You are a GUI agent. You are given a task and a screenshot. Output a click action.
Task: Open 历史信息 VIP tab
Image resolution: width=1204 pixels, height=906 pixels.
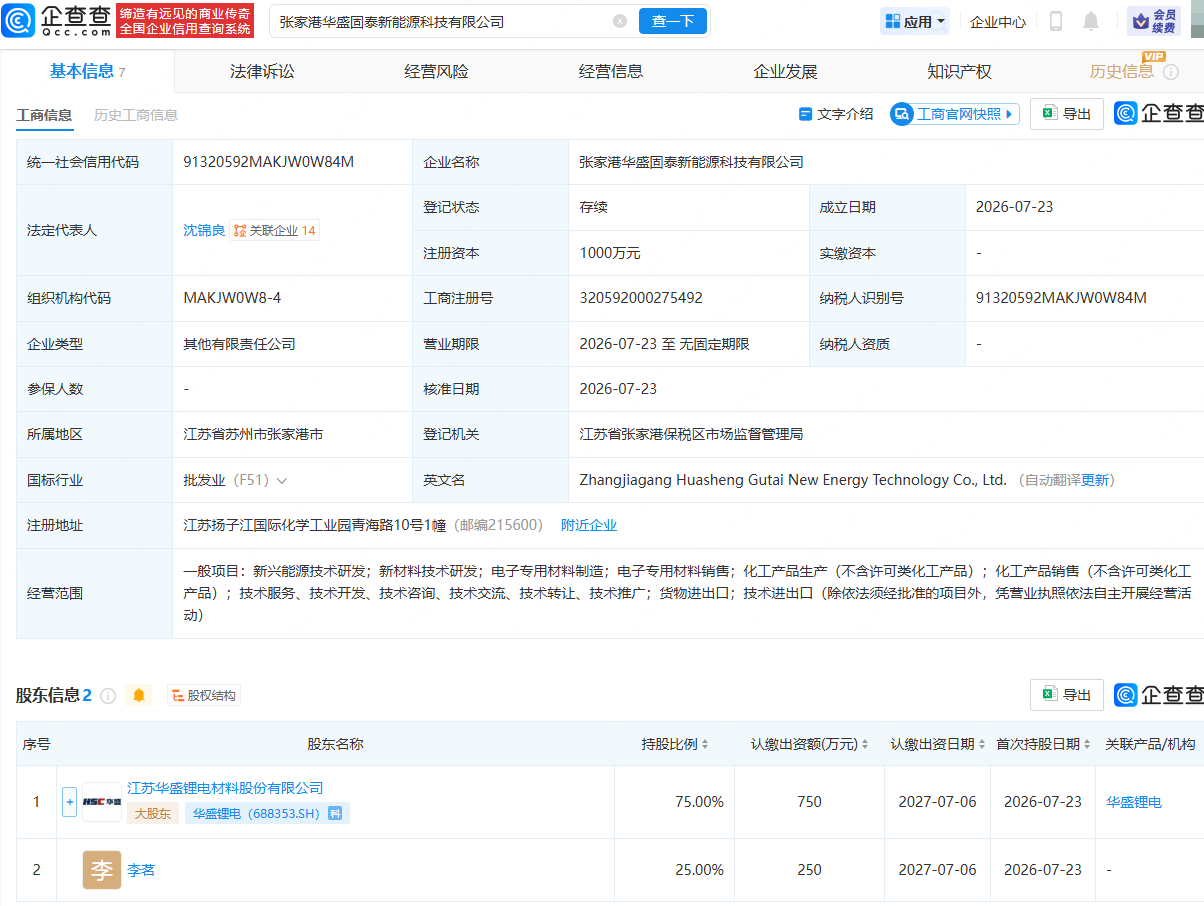tap(1121, 71)
